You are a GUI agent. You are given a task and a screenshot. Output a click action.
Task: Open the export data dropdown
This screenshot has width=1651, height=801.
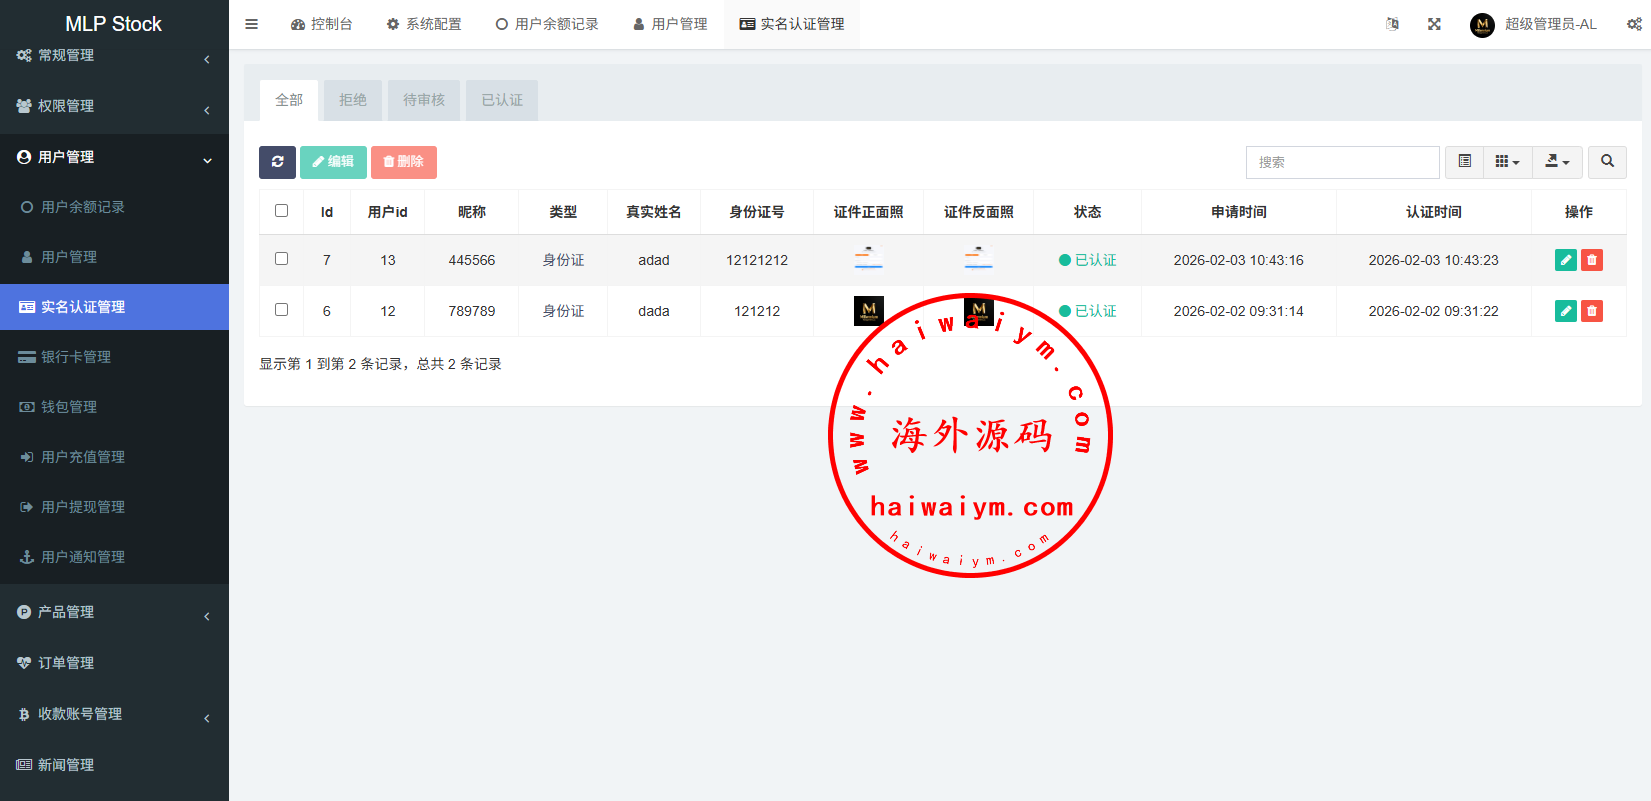point(1557,162)
